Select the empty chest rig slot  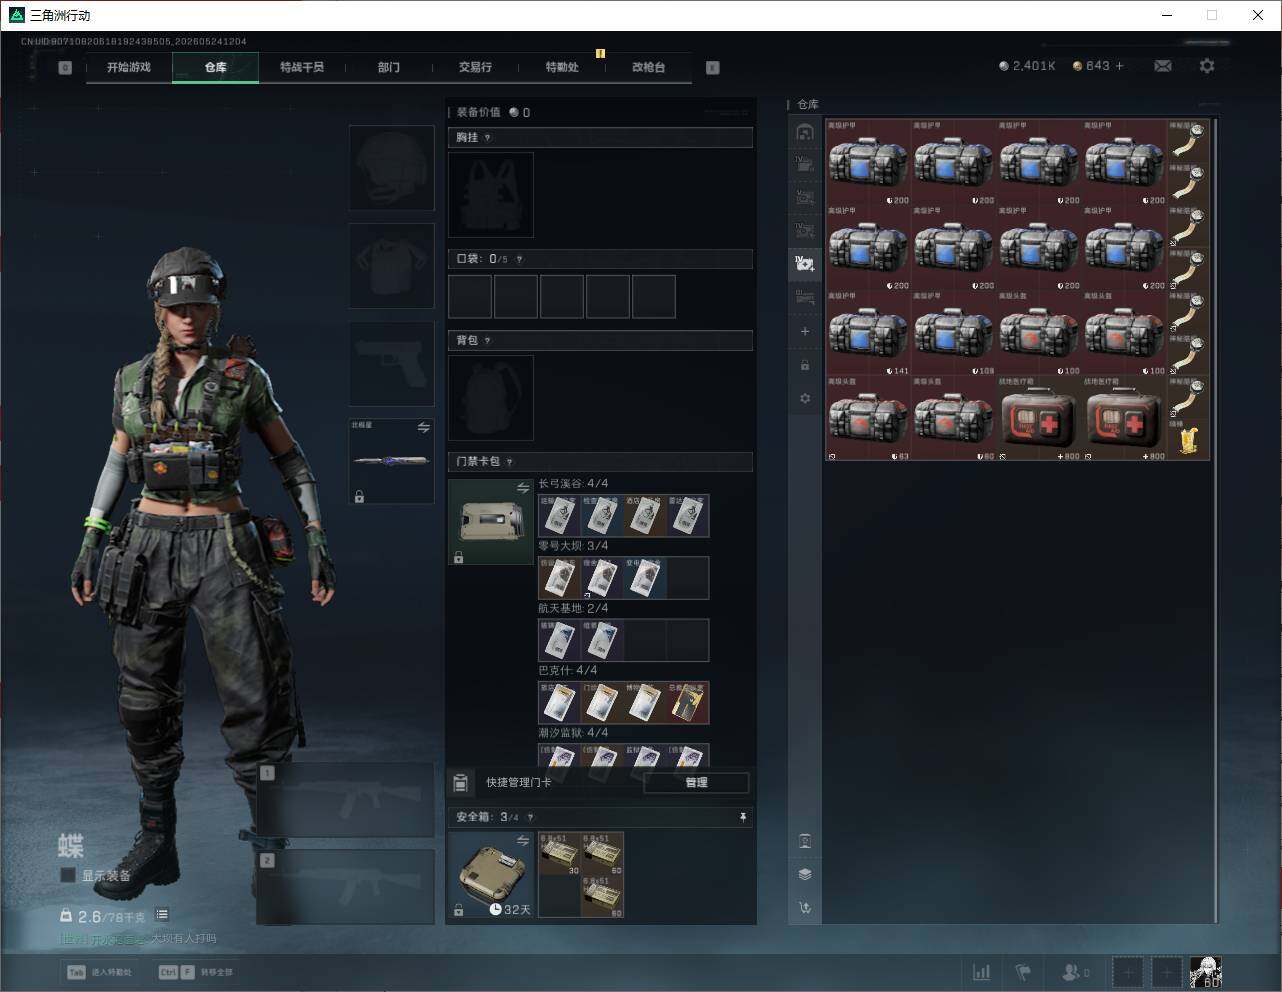click(491, 195)
